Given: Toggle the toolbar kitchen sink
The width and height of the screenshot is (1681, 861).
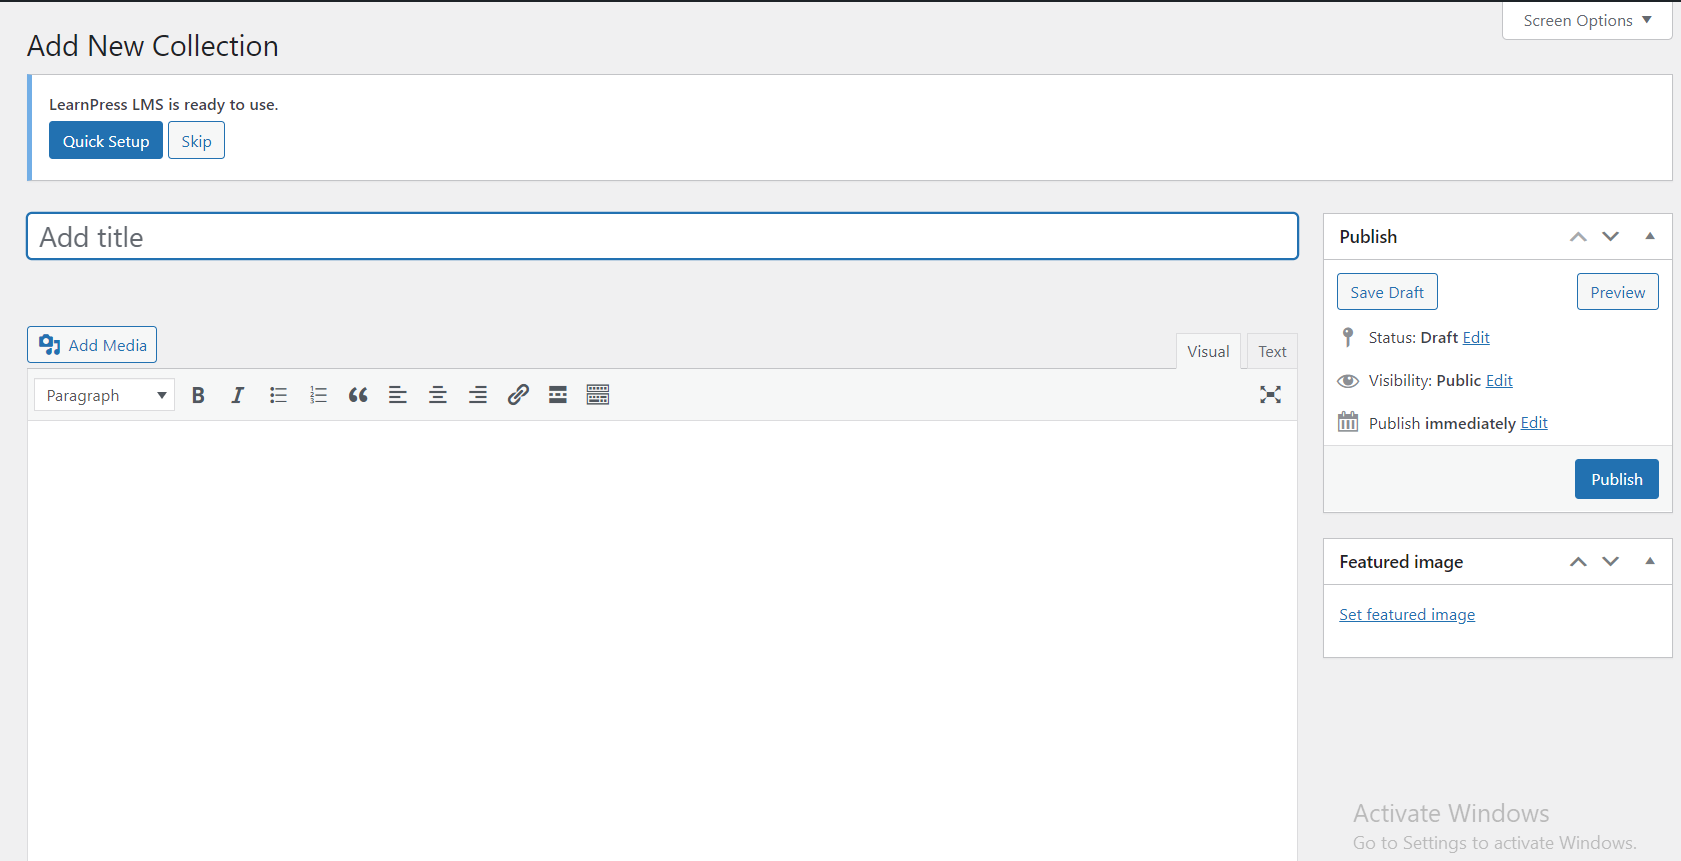Looking at the screenshot, I should 598,395.
